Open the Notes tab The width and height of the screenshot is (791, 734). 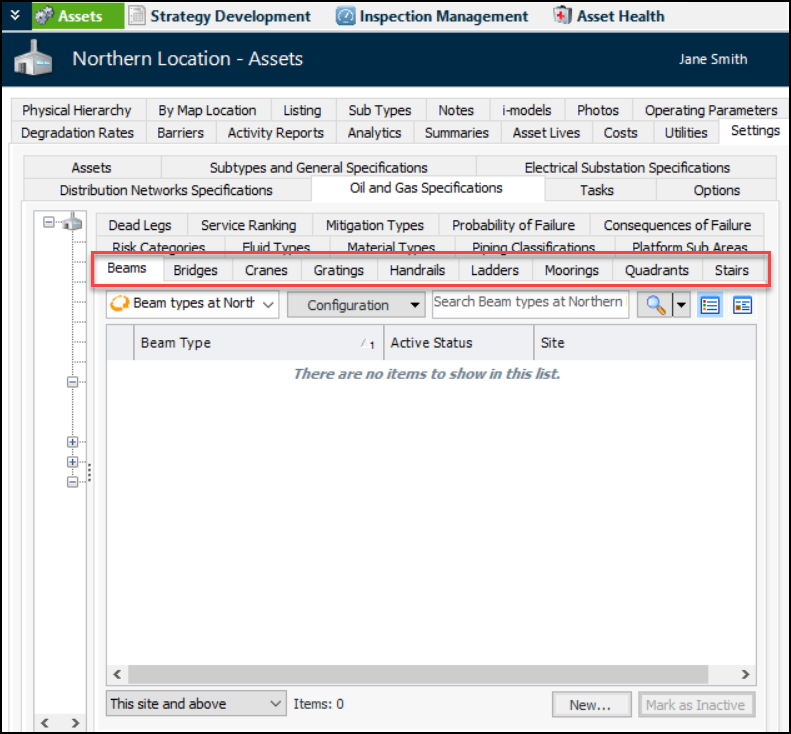456,110
